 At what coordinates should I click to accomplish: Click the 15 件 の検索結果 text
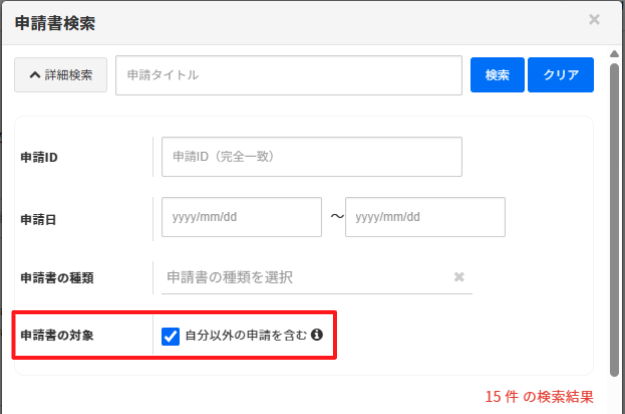(538, 395)
